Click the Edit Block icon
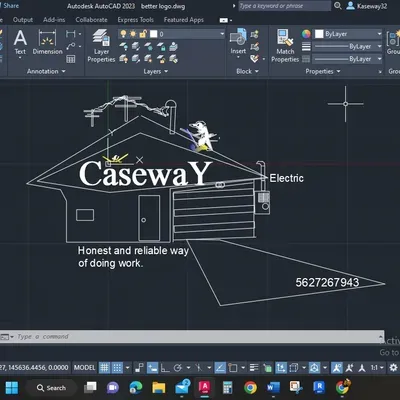400x400 pixels. click(x=255, y=46)
